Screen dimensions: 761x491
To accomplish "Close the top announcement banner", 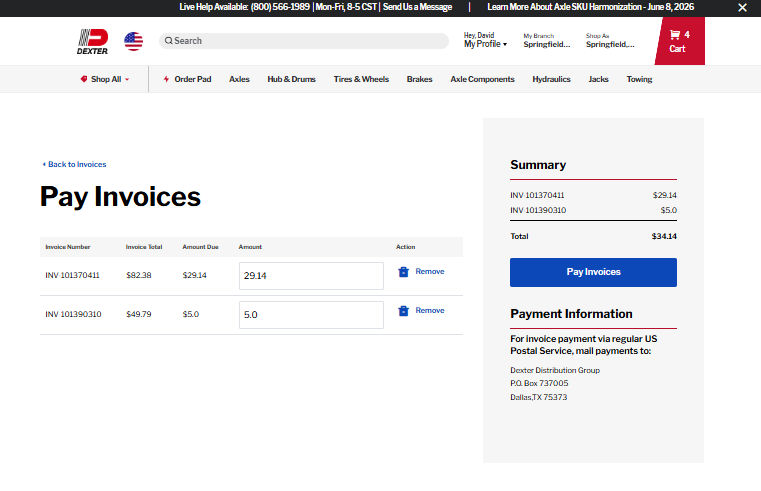I will (x=742, y=7).
